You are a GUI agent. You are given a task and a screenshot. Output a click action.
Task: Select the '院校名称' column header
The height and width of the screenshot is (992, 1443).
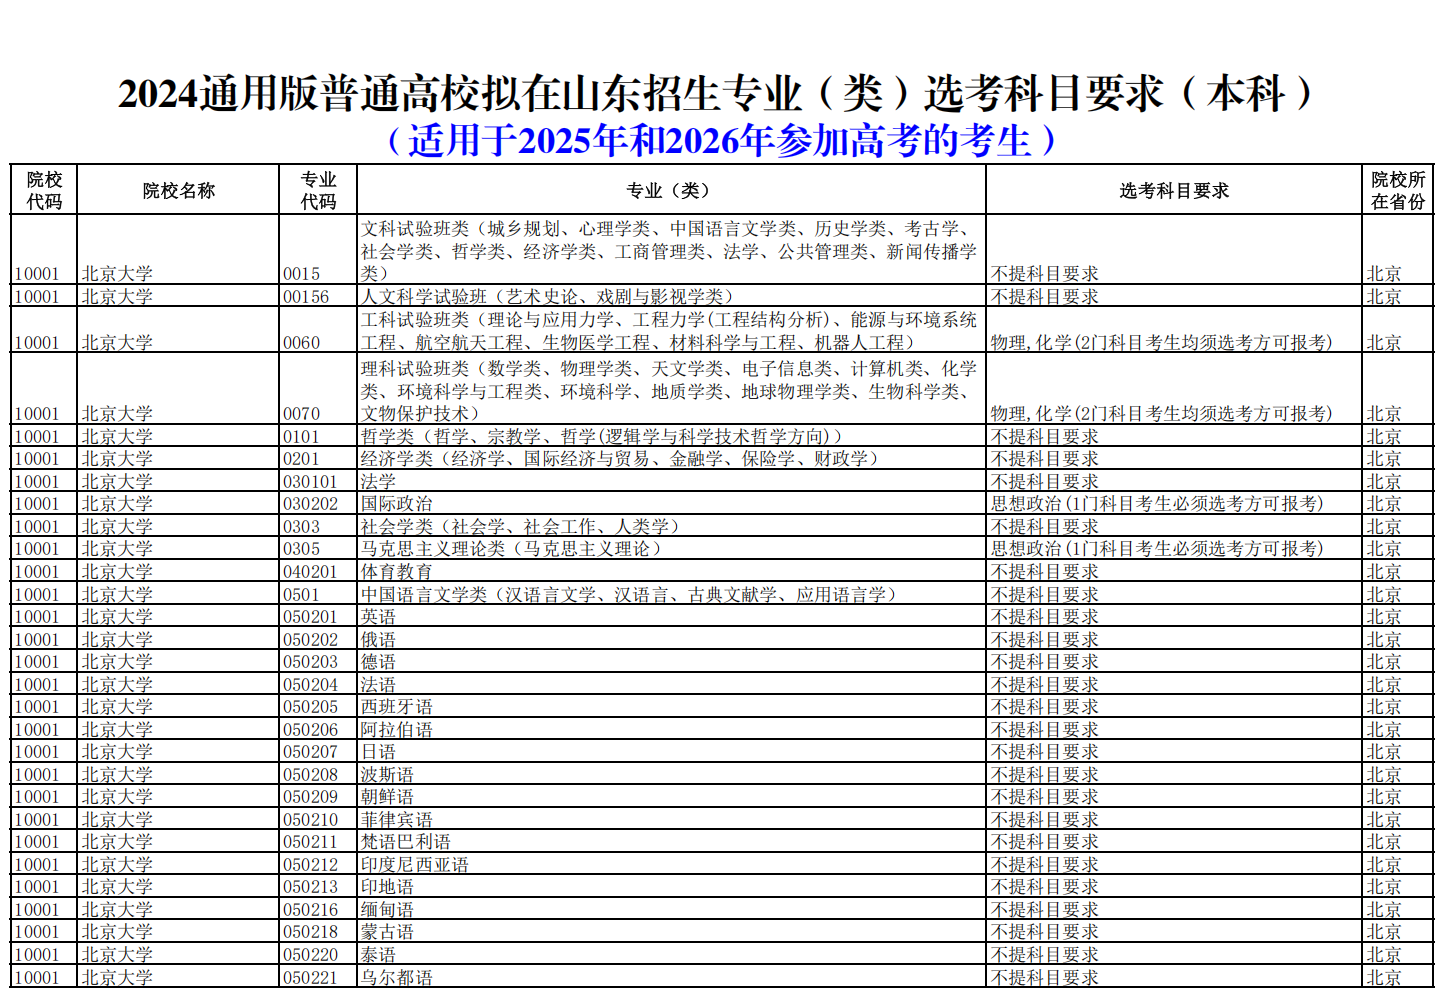tap(178, 190)
